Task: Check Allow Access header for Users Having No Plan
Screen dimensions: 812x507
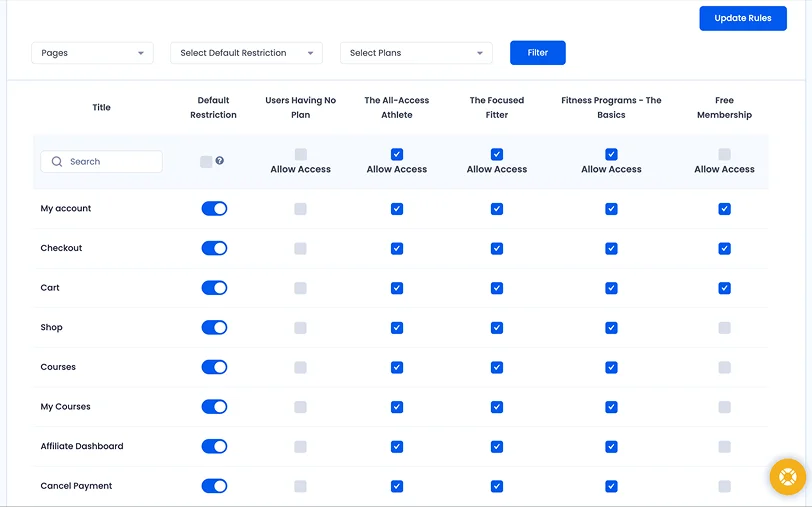Action: 300,154
